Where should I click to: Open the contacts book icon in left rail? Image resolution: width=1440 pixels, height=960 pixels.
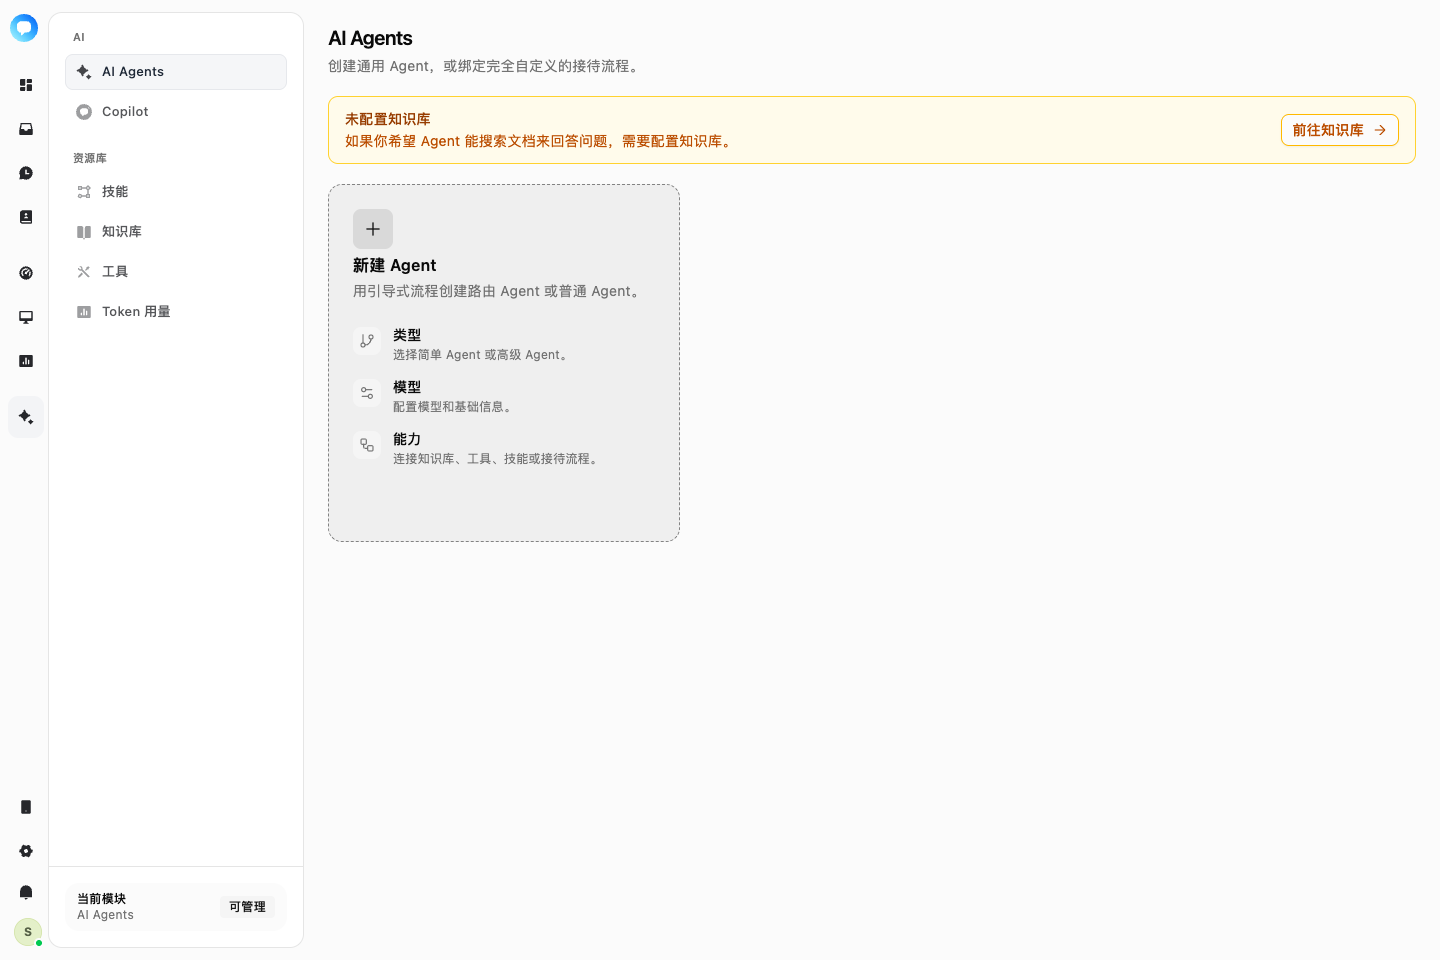[x=26, y=217]
